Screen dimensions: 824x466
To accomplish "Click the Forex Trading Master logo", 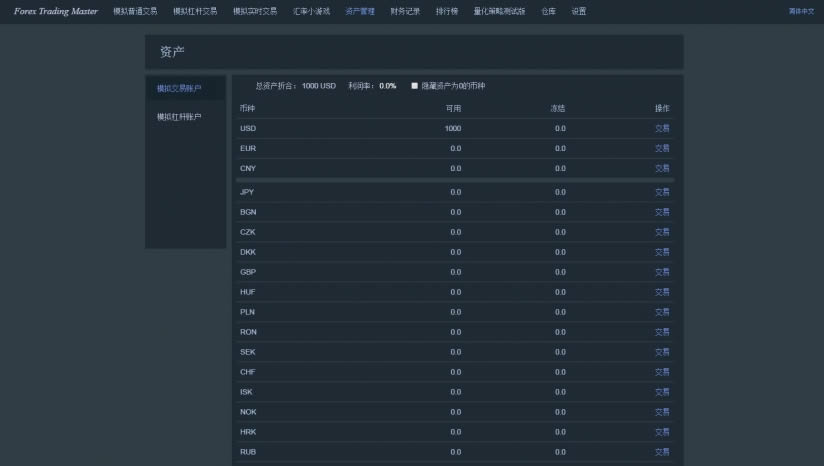I will (56, 11).
